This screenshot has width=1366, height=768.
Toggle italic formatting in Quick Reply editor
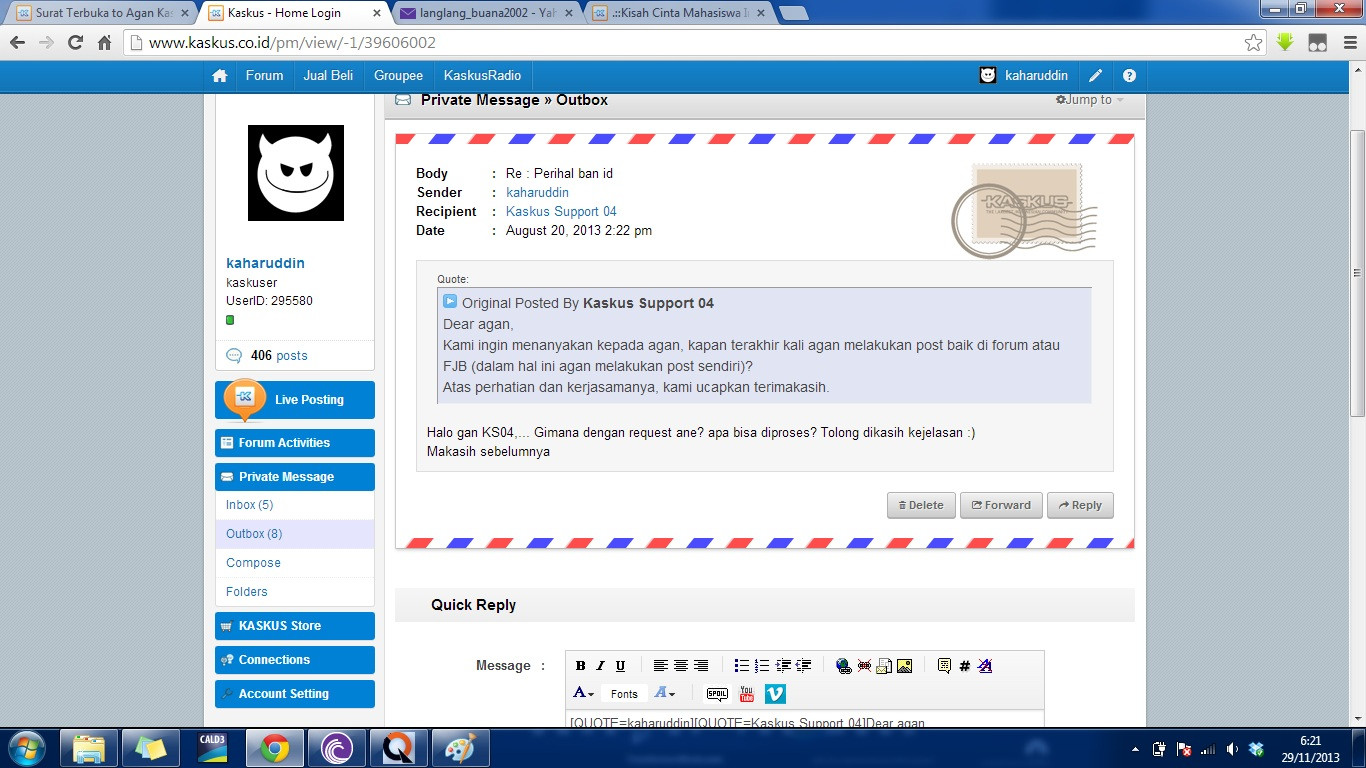coord(601,666)
